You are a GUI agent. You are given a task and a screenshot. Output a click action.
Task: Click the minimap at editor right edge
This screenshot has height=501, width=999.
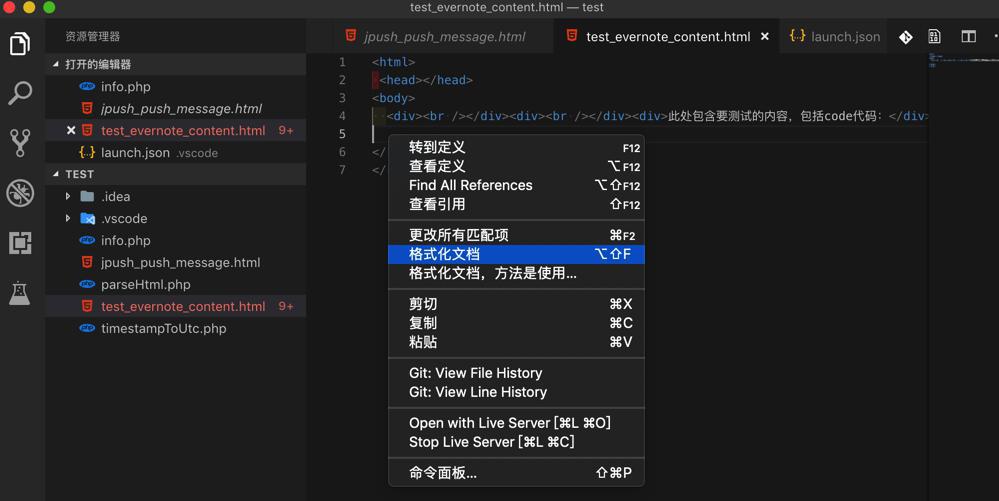coord(963,276)
